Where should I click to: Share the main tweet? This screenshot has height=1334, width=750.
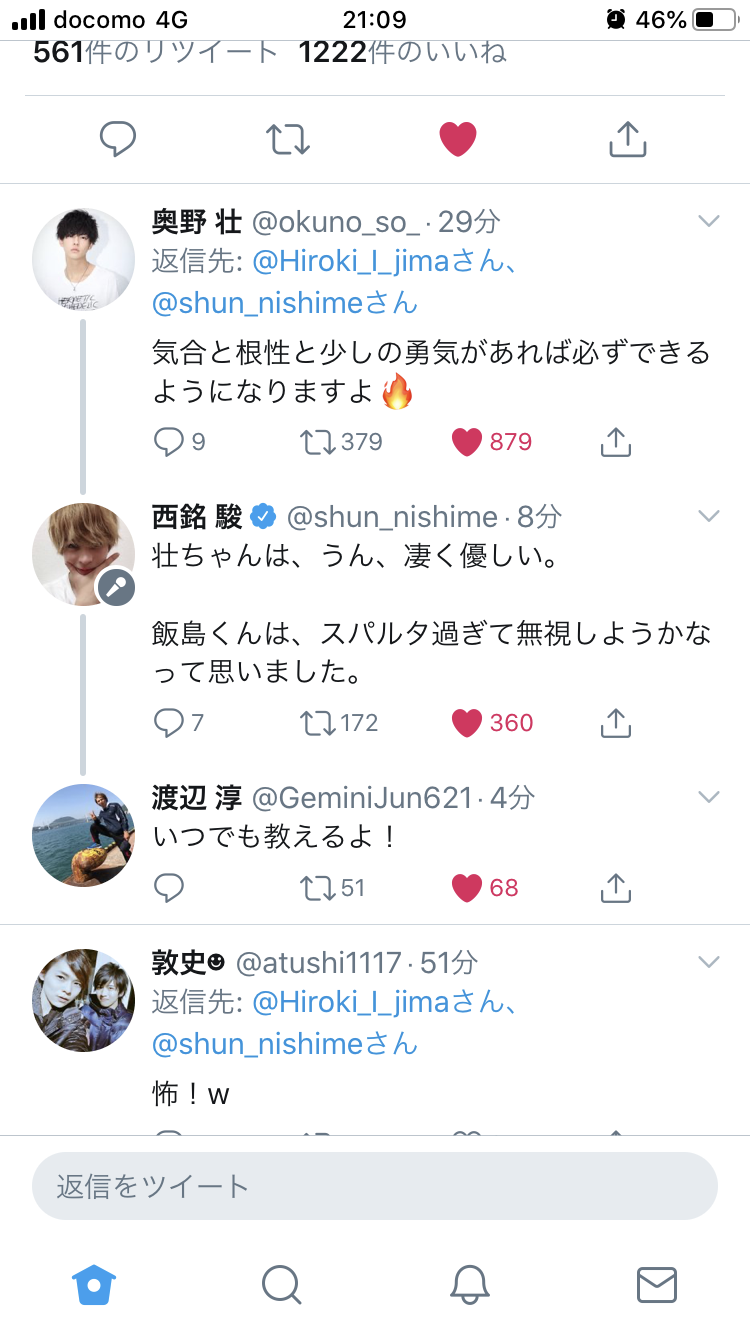tap(628, 139)
